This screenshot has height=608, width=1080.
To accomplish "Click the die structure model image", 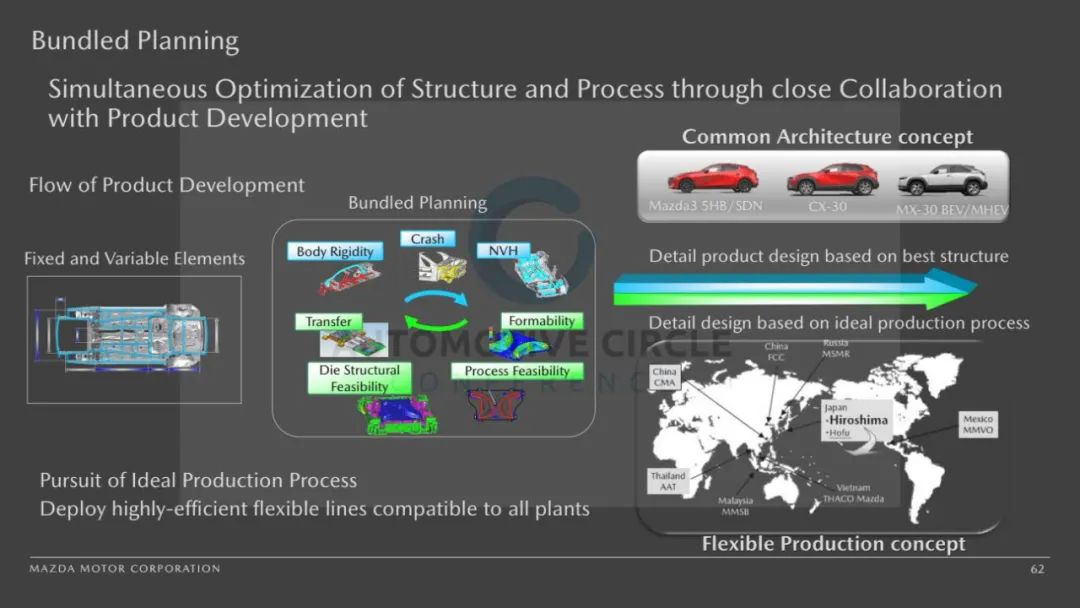I will tap(398, 415).
